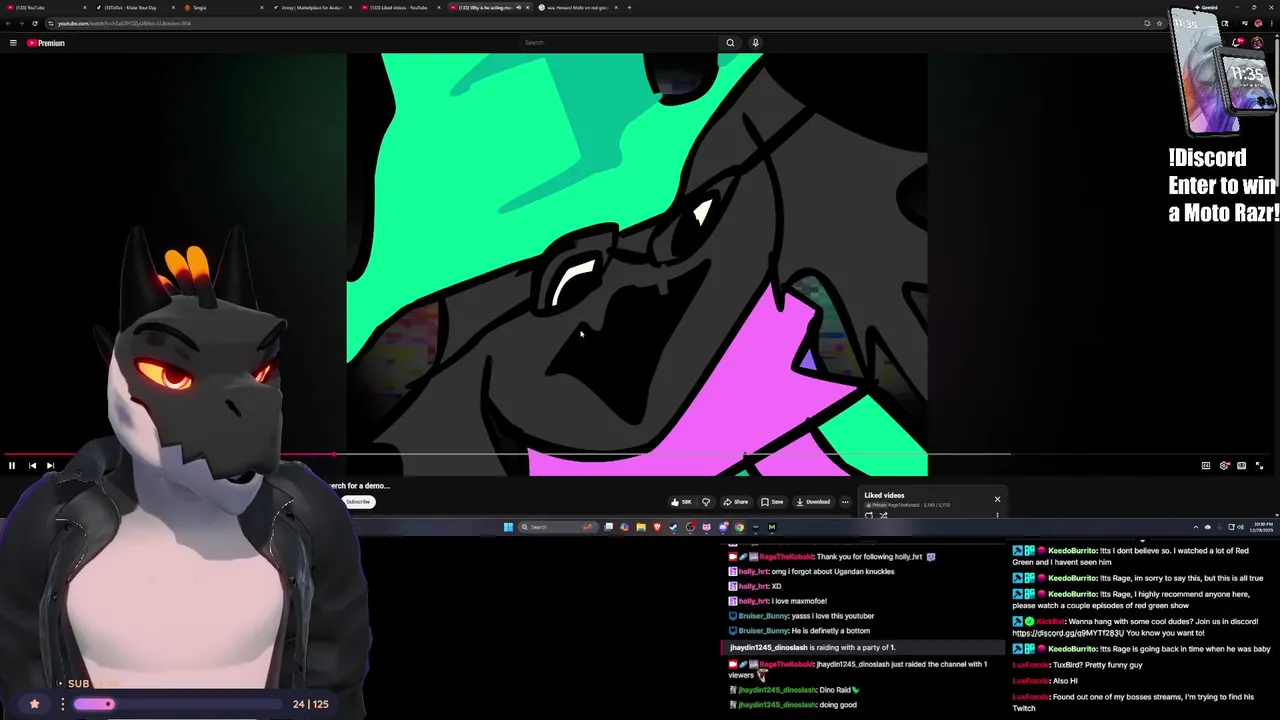Click the Download button
The height and width of the screenshot is (720, 1280).
point(813,502)
